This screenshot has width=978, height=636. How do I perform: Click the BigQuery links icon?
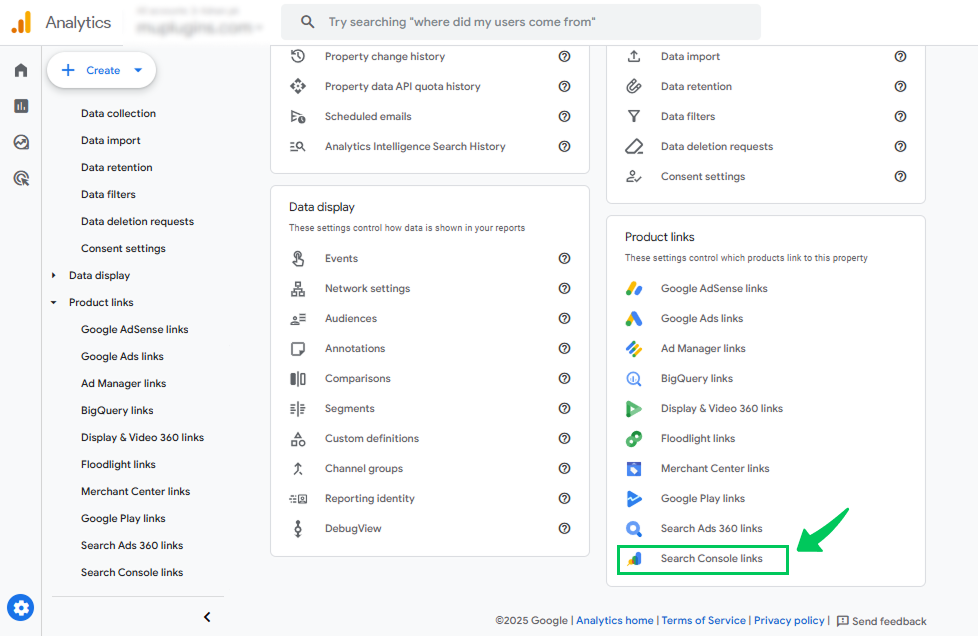click(634, 378)
